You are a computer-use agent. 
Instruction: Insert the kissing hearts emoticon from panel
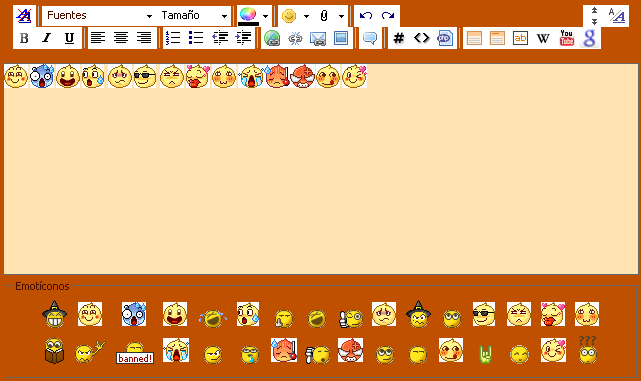click(x=553, y=314)
